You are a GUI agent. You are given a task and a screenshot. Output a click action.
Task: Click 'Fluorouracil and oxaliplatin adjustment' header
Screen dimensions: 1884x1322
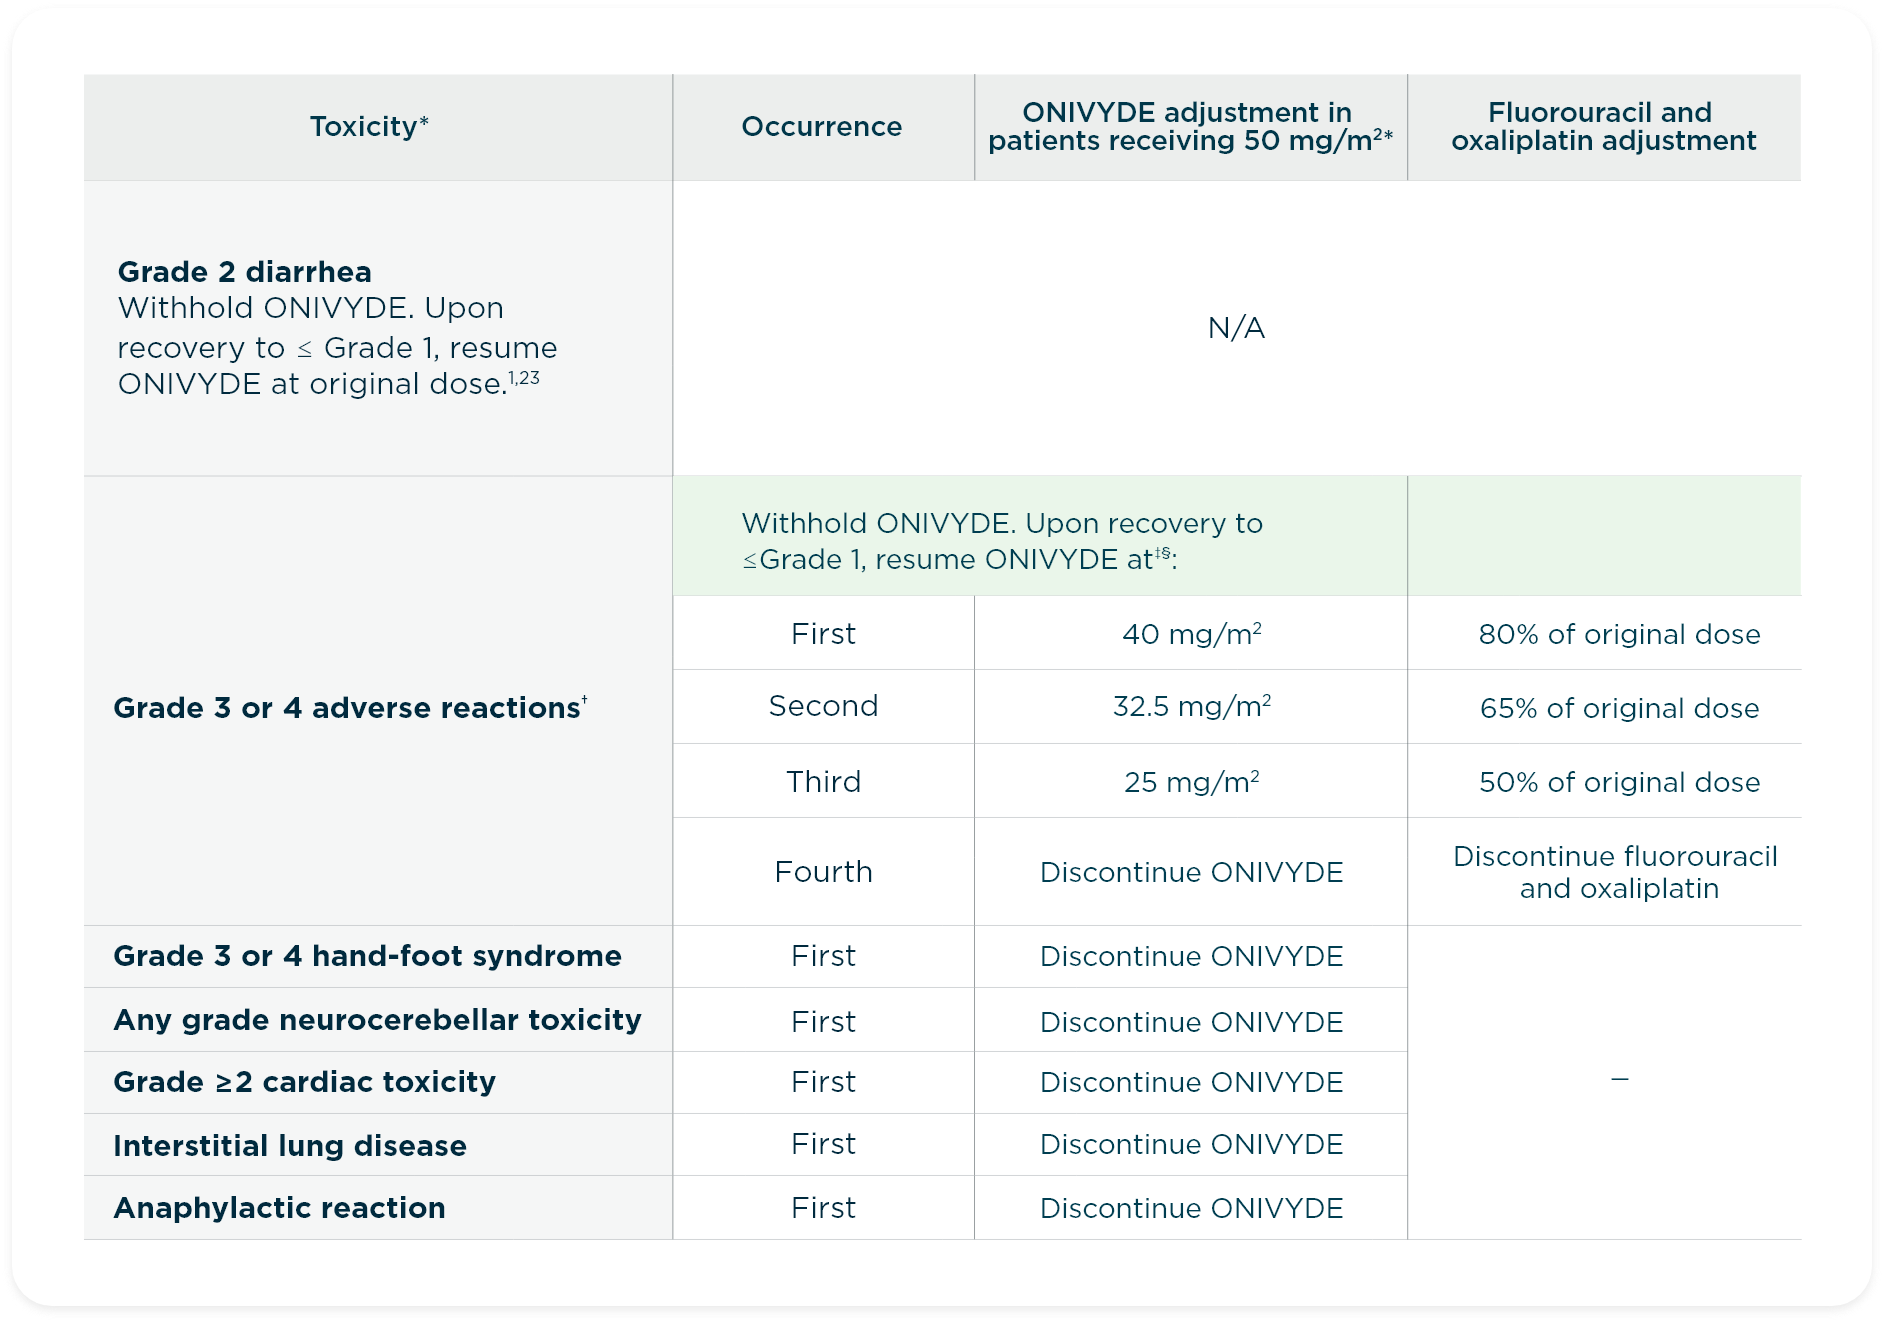(1603, 126)
